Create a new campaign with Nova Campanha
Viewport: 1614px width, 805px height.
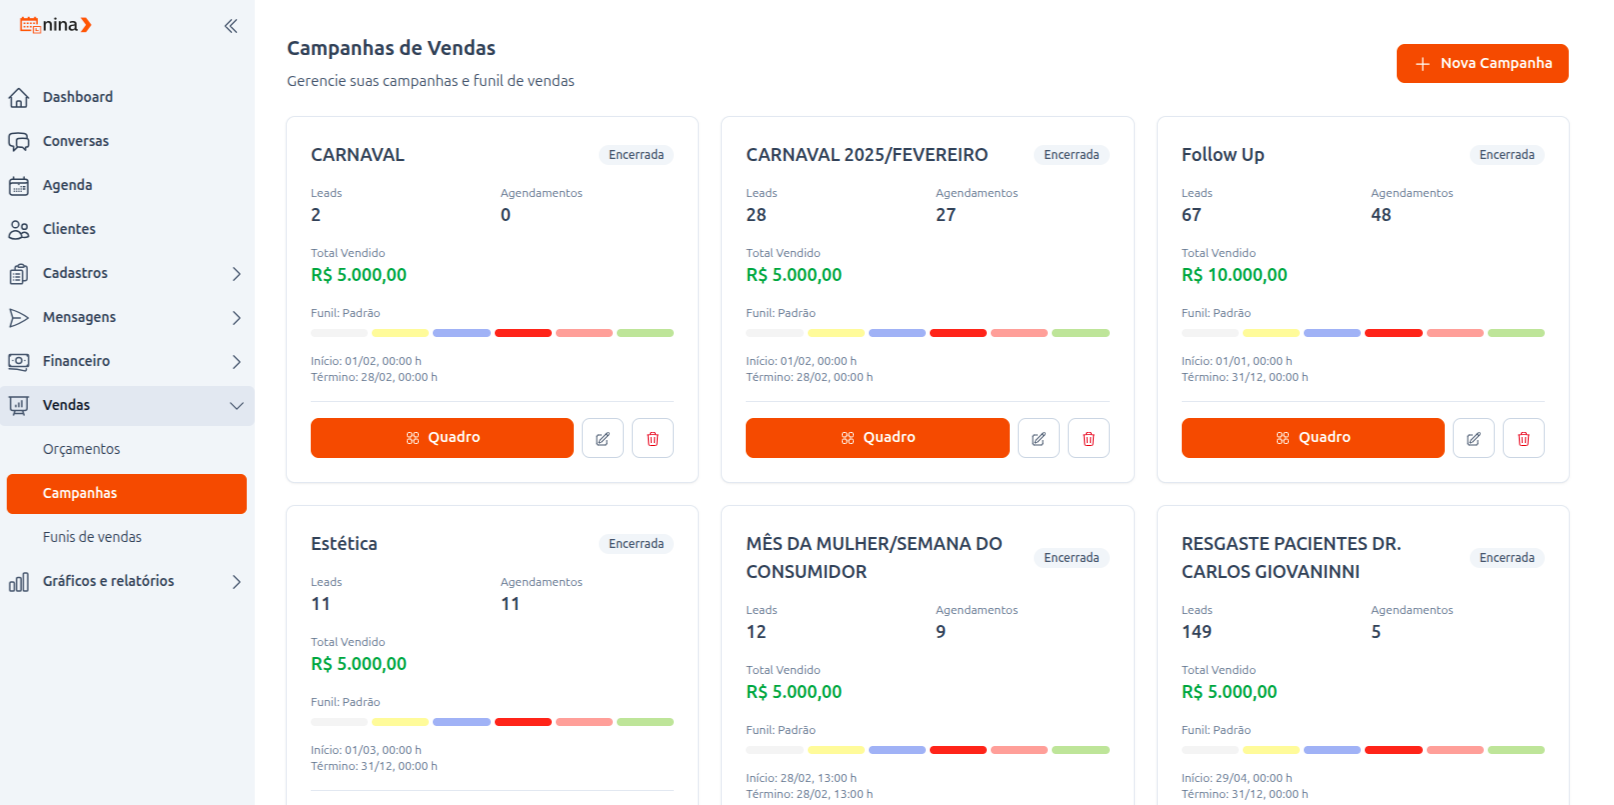click(1482, 63)
